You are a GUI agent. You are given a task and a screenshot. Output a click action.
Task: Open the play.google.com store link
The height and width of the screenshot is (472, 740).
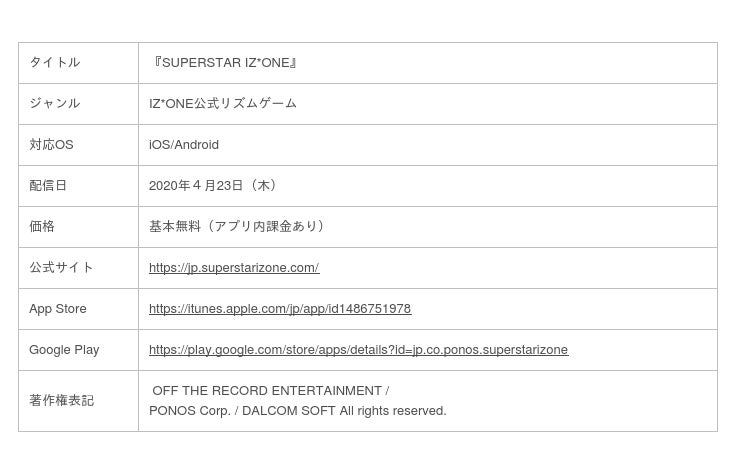coord(358,350)
